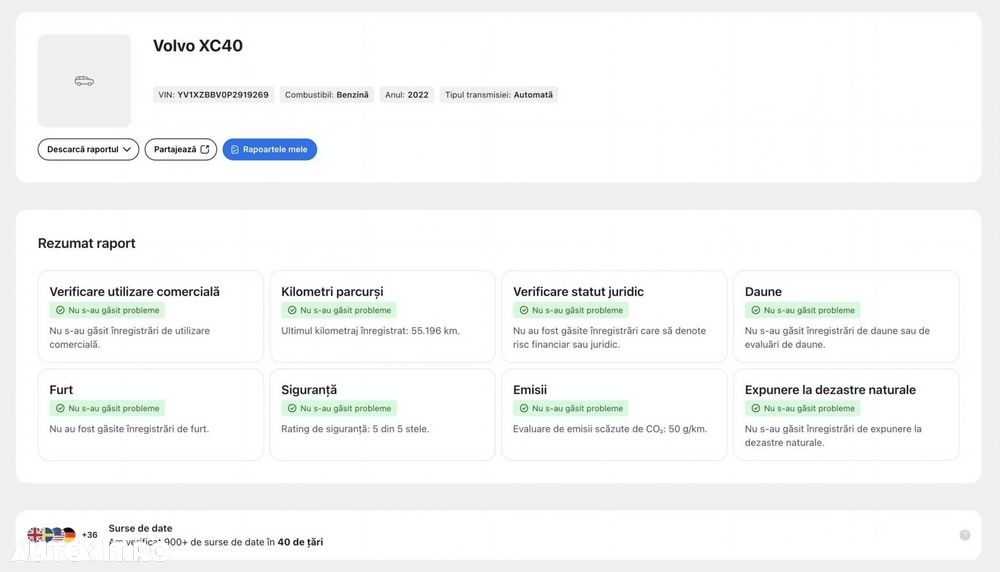The height and width of the screenshot is (572, 1000).
Task: Click the Combustibil: Benzină tag
Action: (327, 95)
